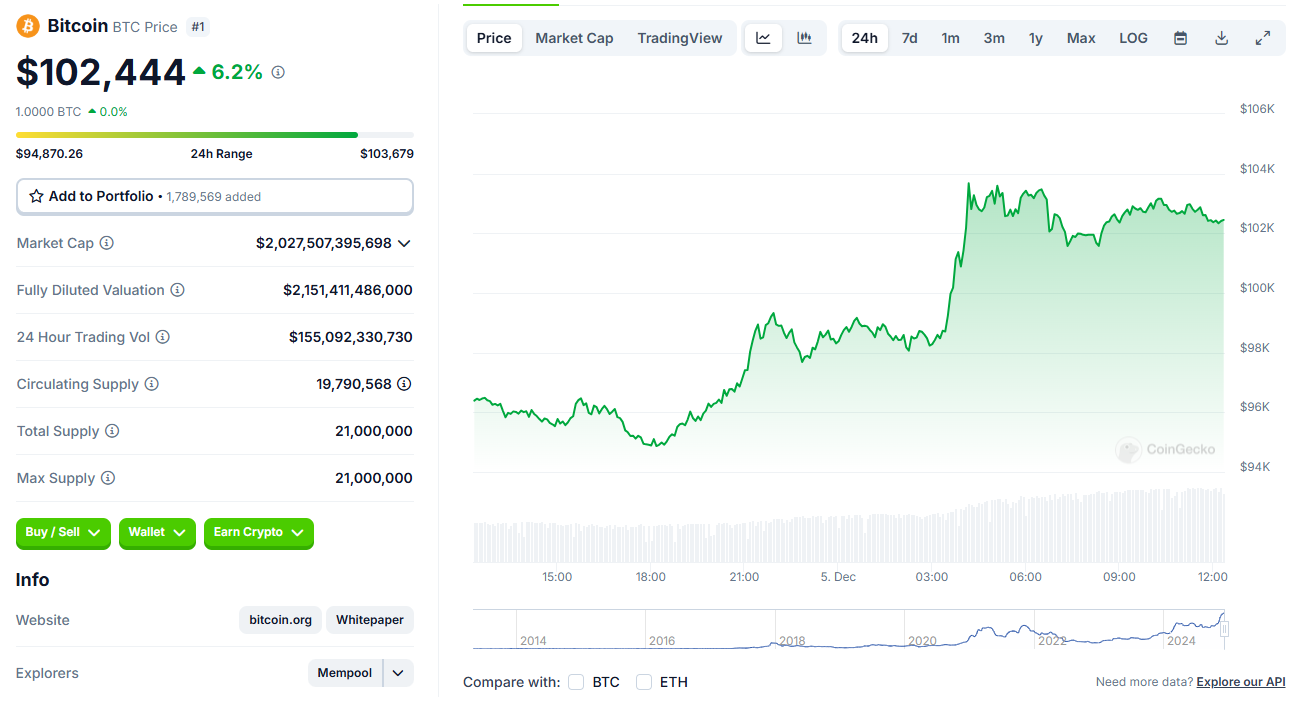Screen dimensions: 1300x701
Task: Click the trading volume amount $155,092,330,730
Action: pyautogui.click(x=351, y=337)
